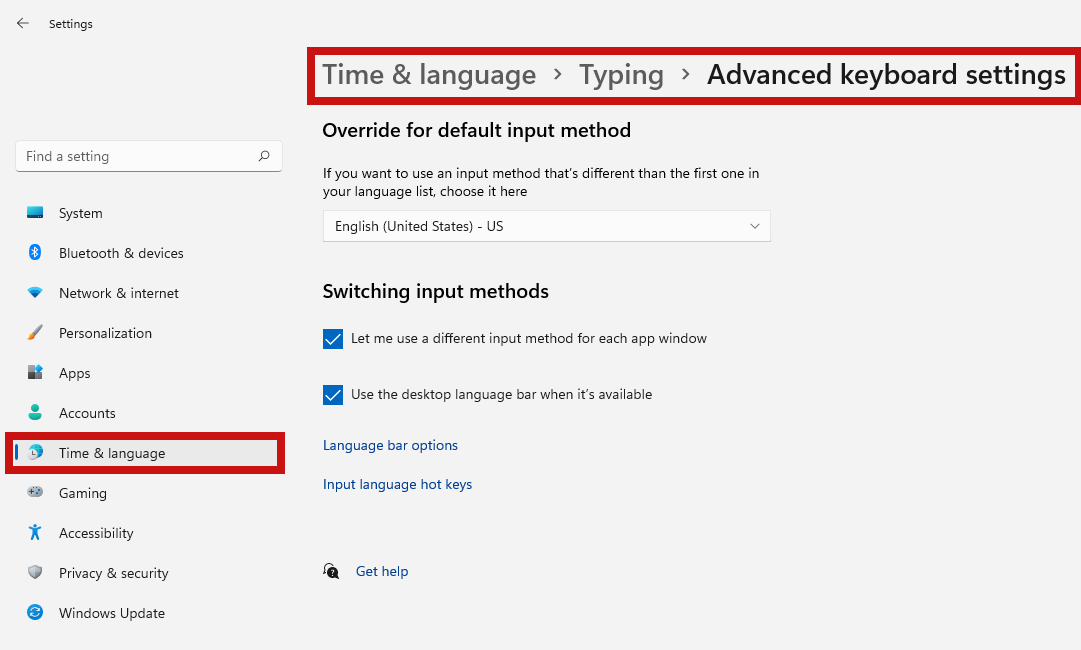Screen dimensions: 1081x650
Task: Open Apps settings from the sidebar
Action: point(35,373)
